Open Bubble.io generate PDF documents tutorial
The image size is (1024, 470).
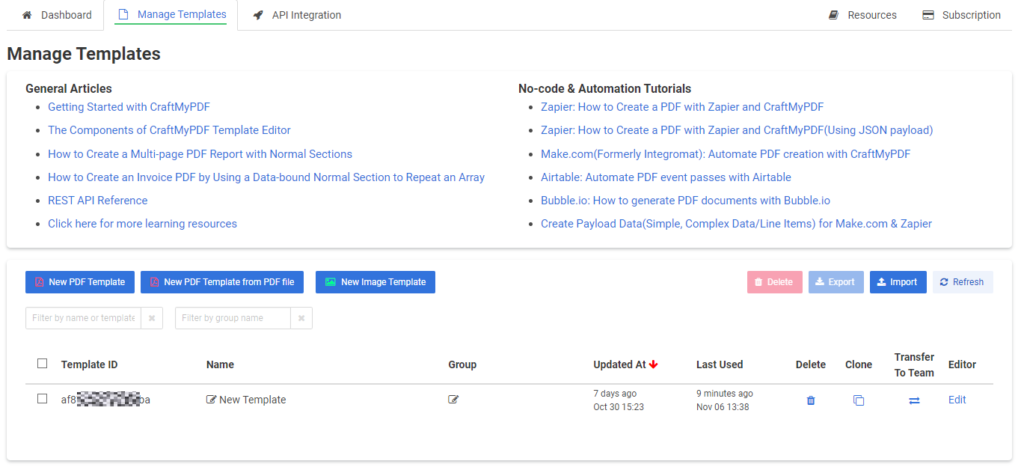click(x=686, y=200)
